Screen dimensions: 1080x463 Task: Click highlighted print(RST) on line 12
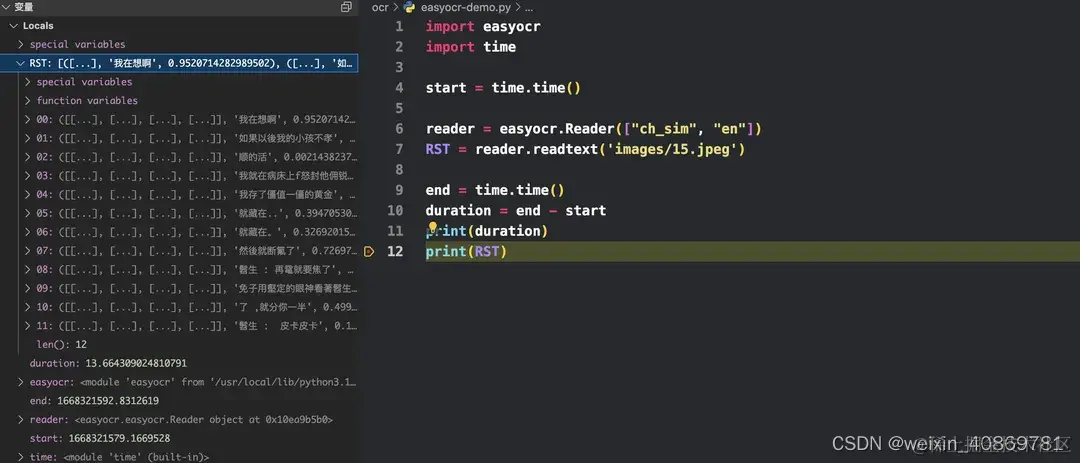click(x=466, y=251)
